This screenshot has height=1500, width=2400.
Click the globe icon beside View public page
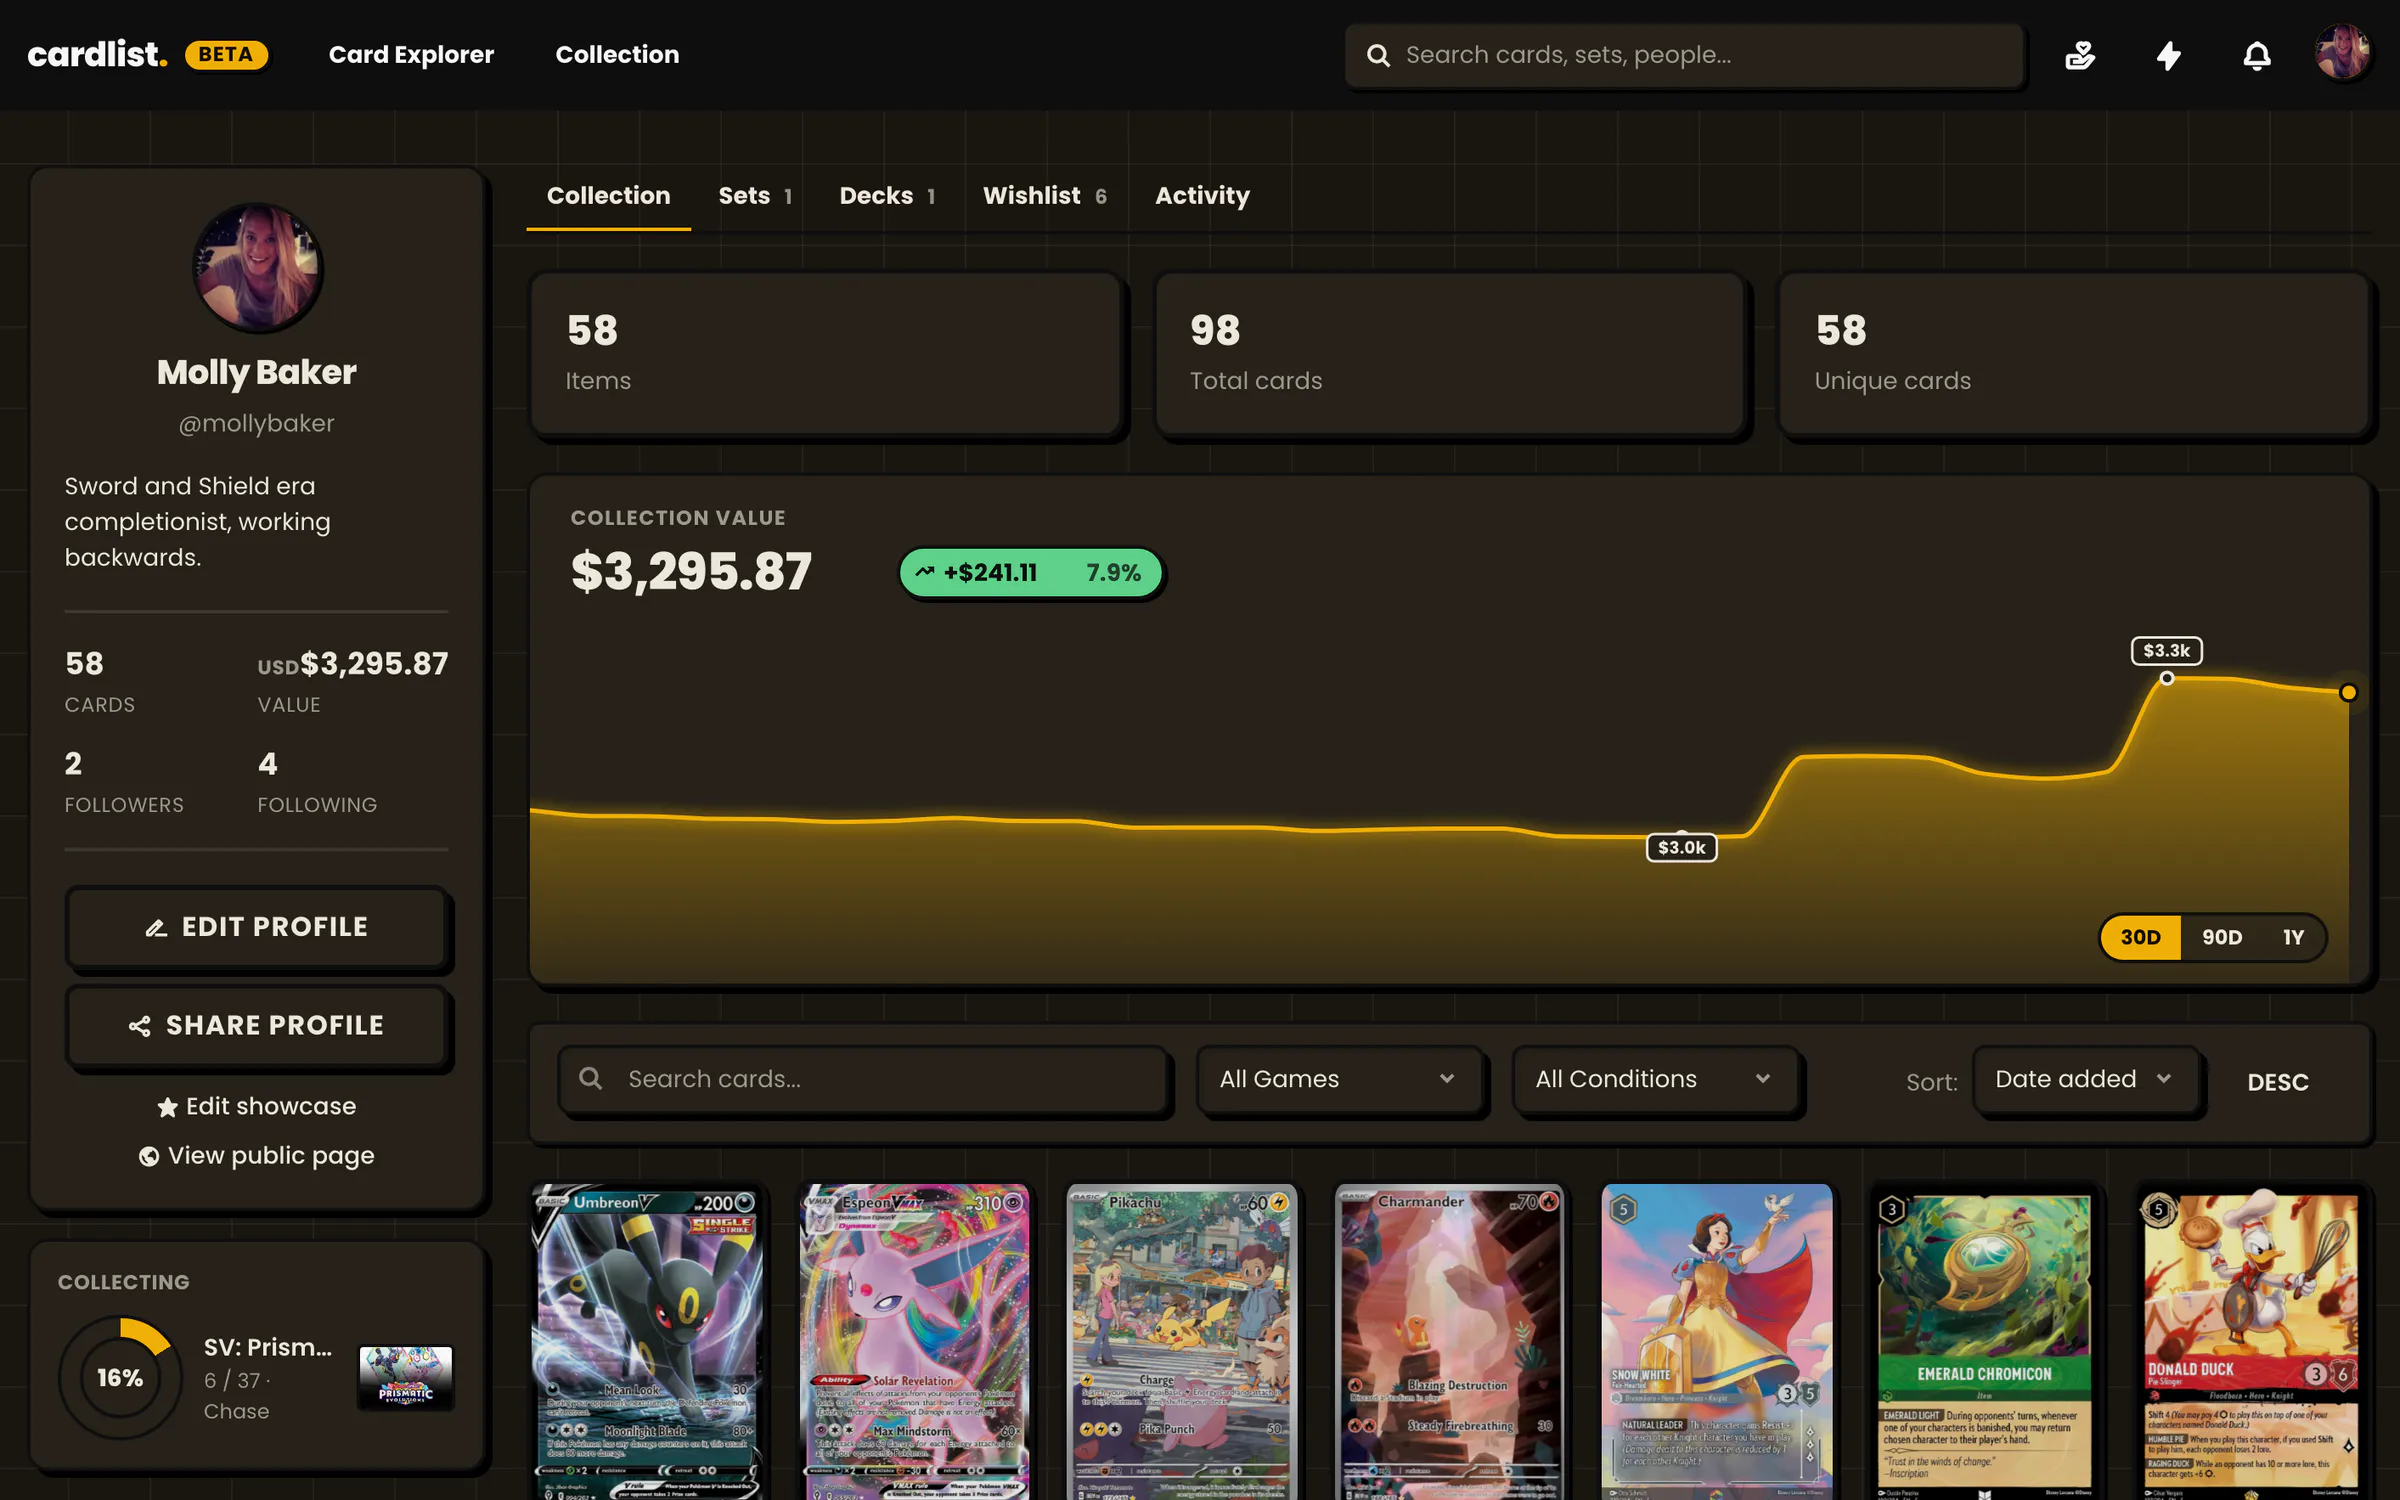pos(149,1156)
